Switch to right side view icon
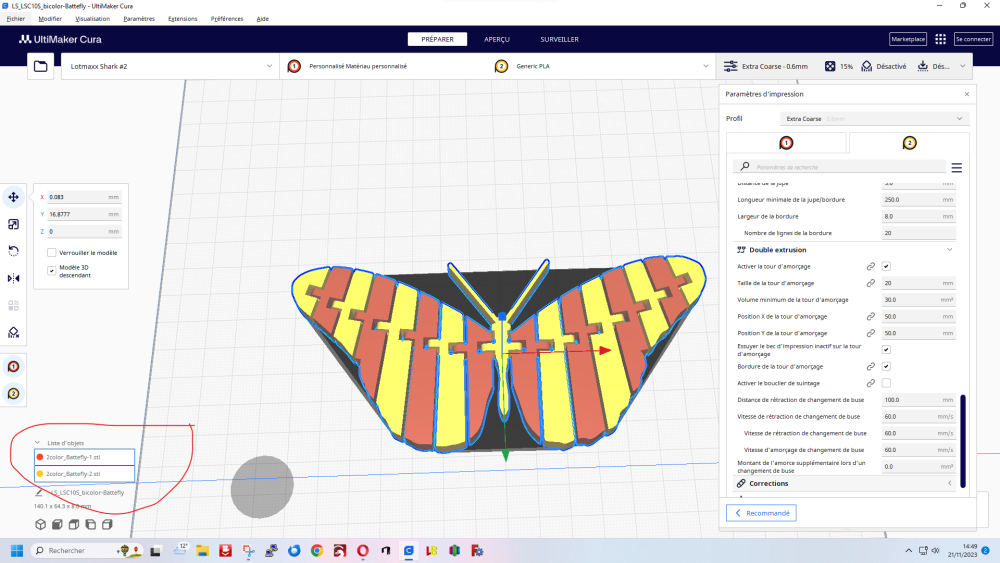Image resolution: width=1000 pixels, height=563 pixels. coord(107,524)
